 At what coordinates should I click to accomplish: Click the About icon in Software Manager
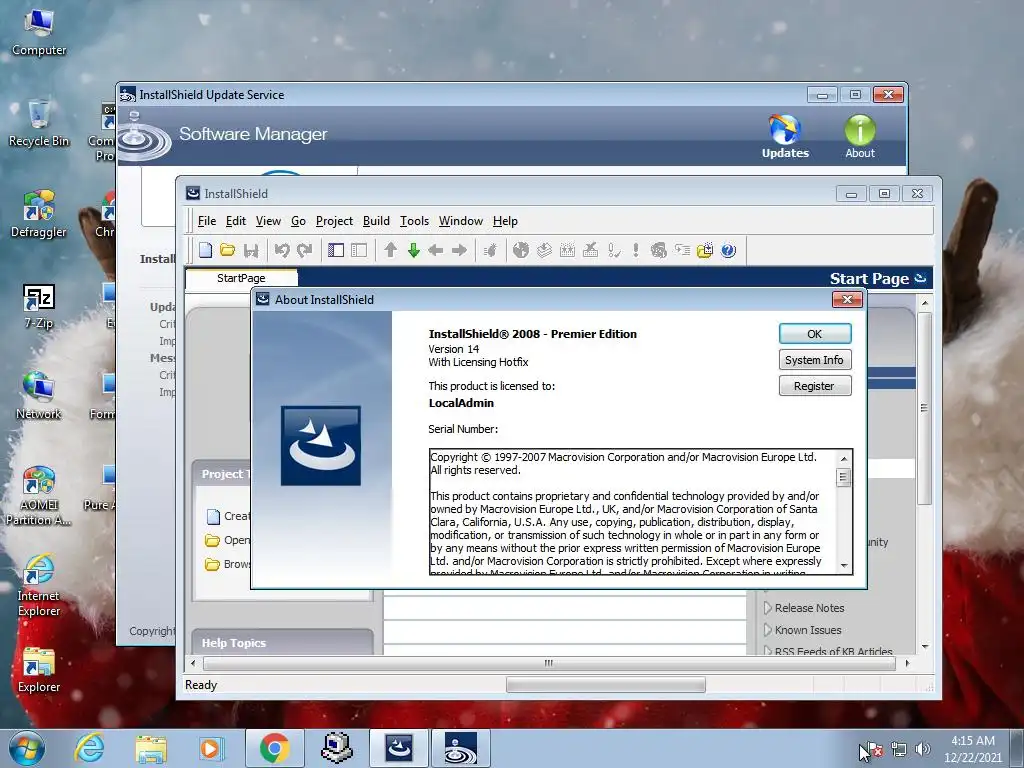pos(859,136)
